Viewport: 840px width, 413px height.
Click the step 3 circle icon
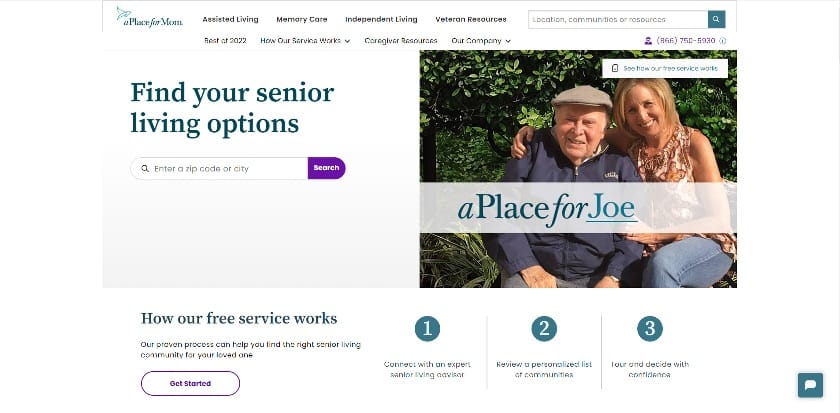(649, 329)
